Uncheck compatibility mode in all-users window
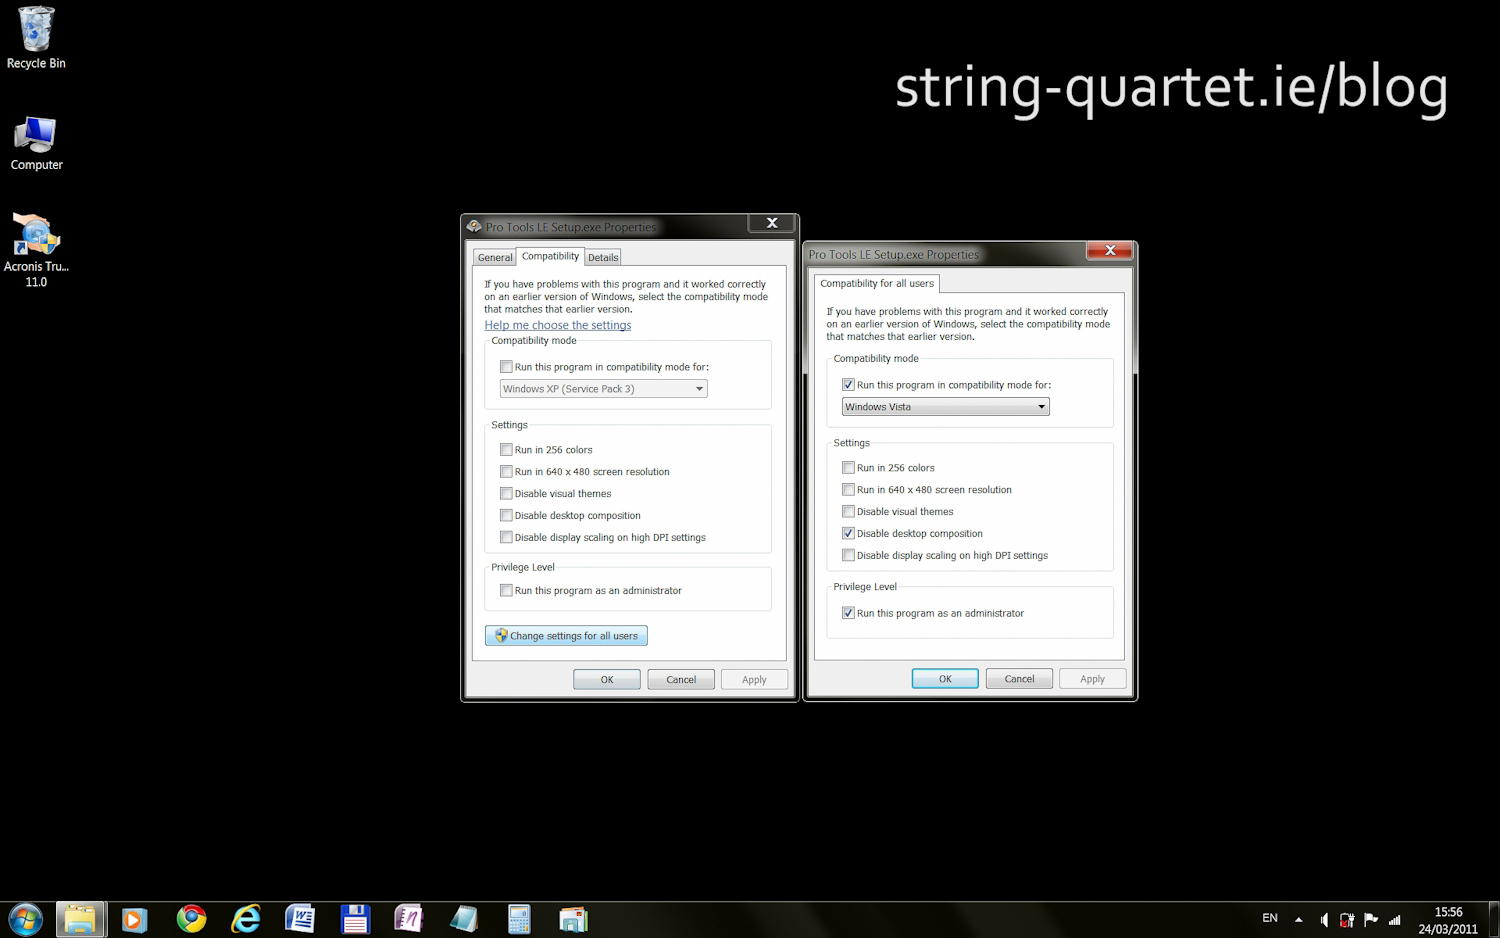 point(848,385)
